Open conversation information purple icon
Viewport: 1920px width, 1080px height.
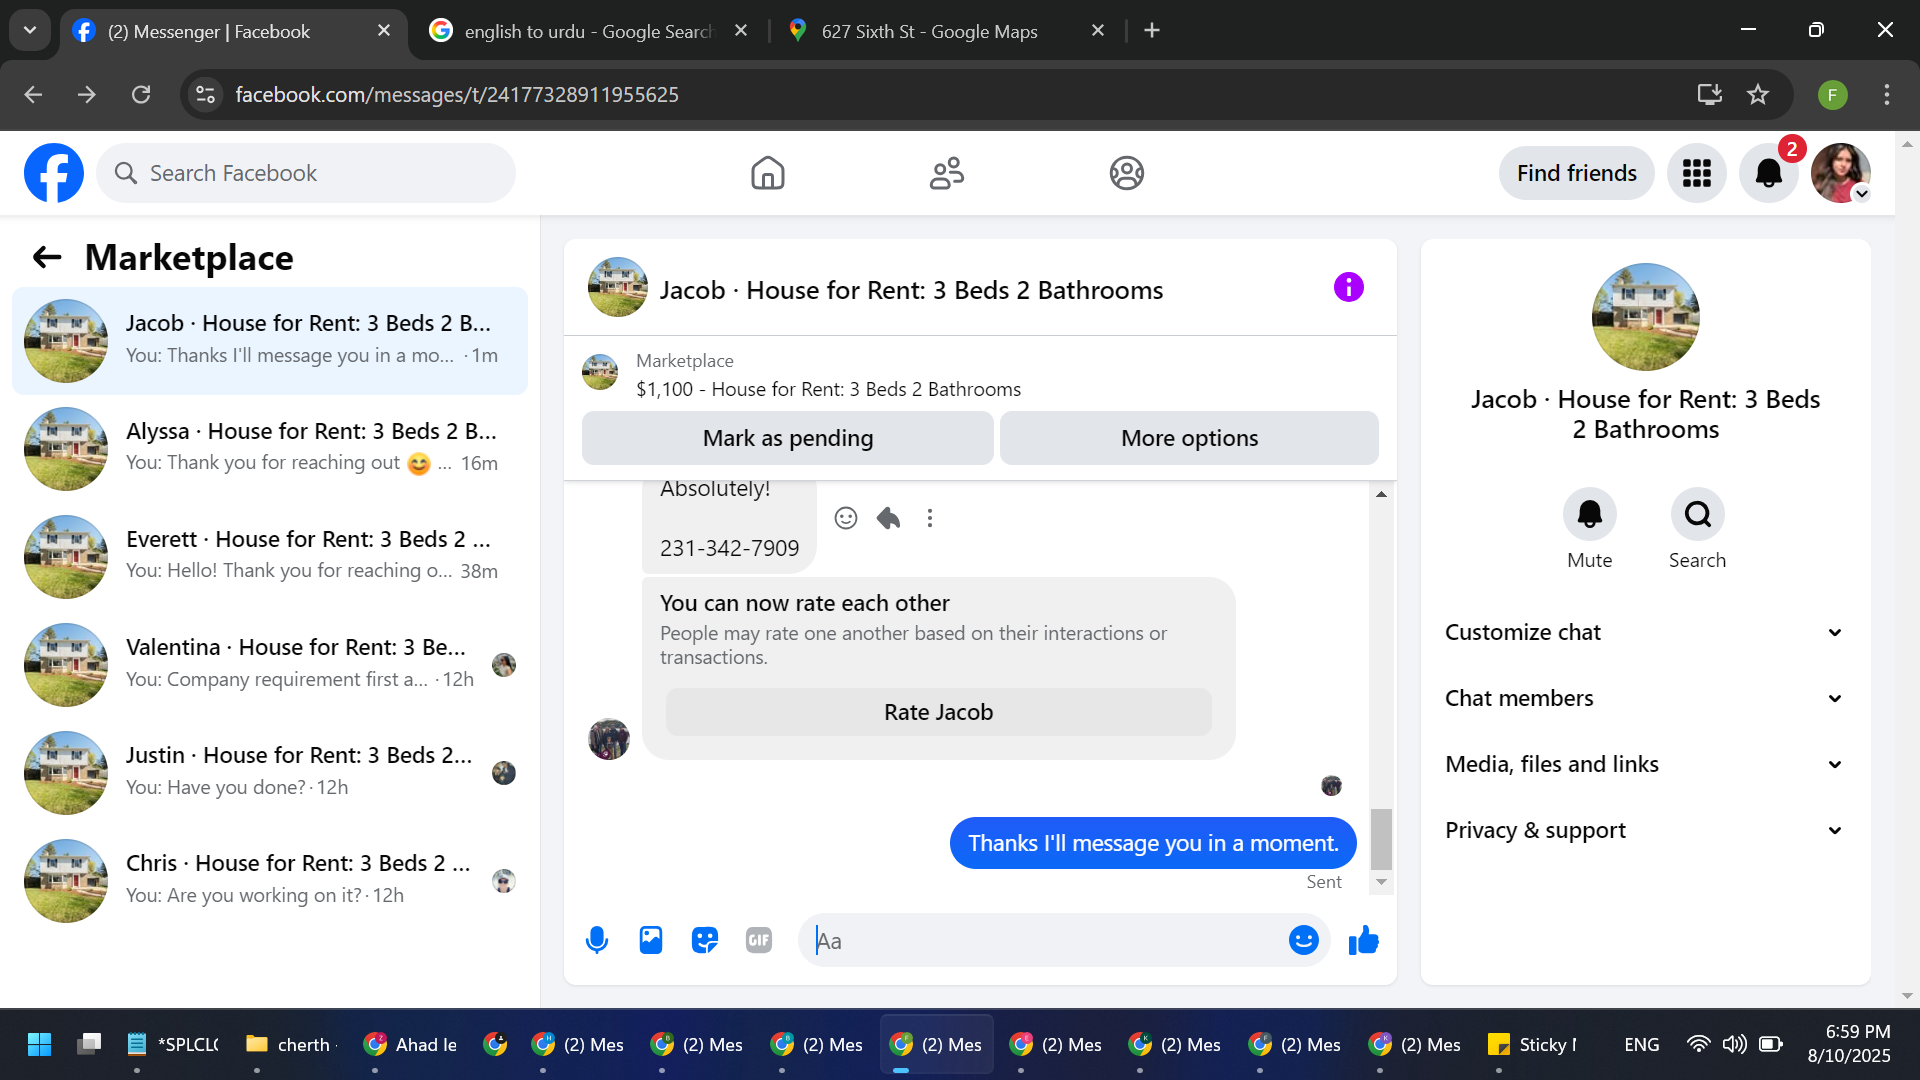pos(1348,288)
